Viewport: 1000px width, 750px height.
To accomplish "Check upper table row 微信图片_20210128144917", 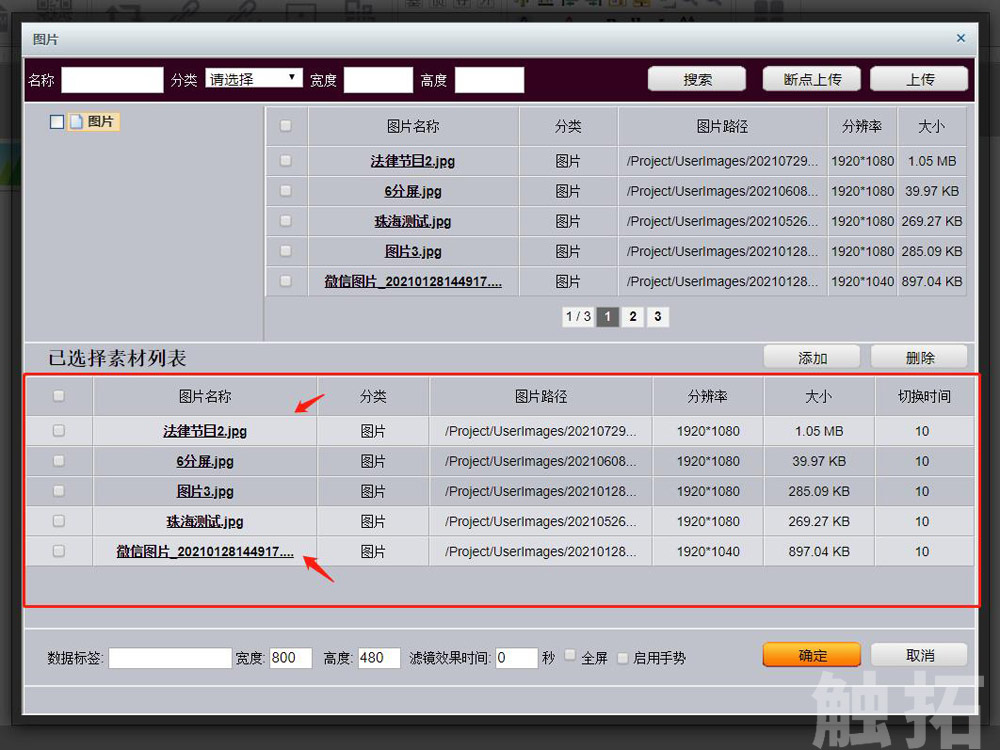I will coord(286,281).
